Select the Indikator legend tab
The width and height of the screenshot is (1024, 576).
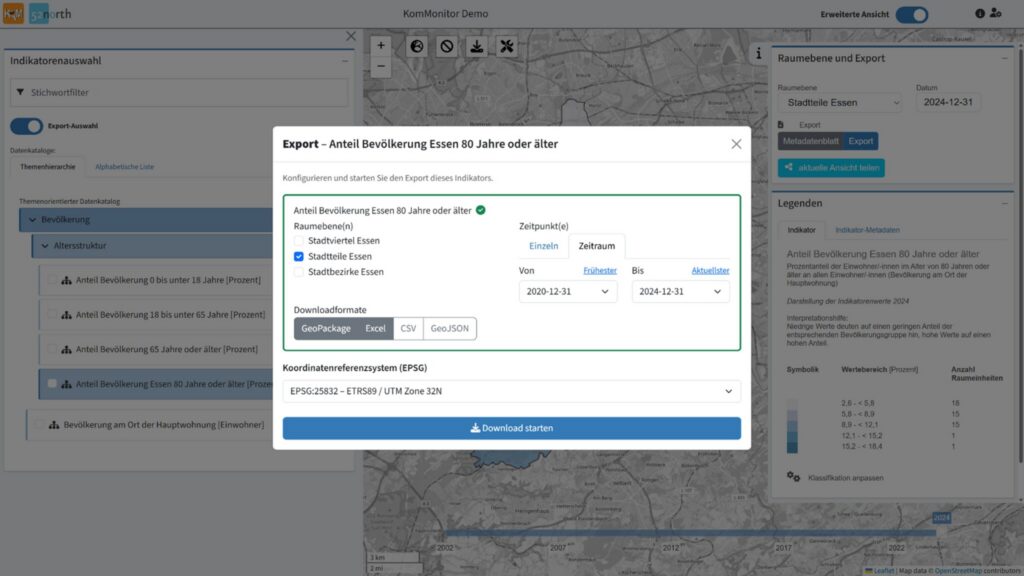coord(801,230)
